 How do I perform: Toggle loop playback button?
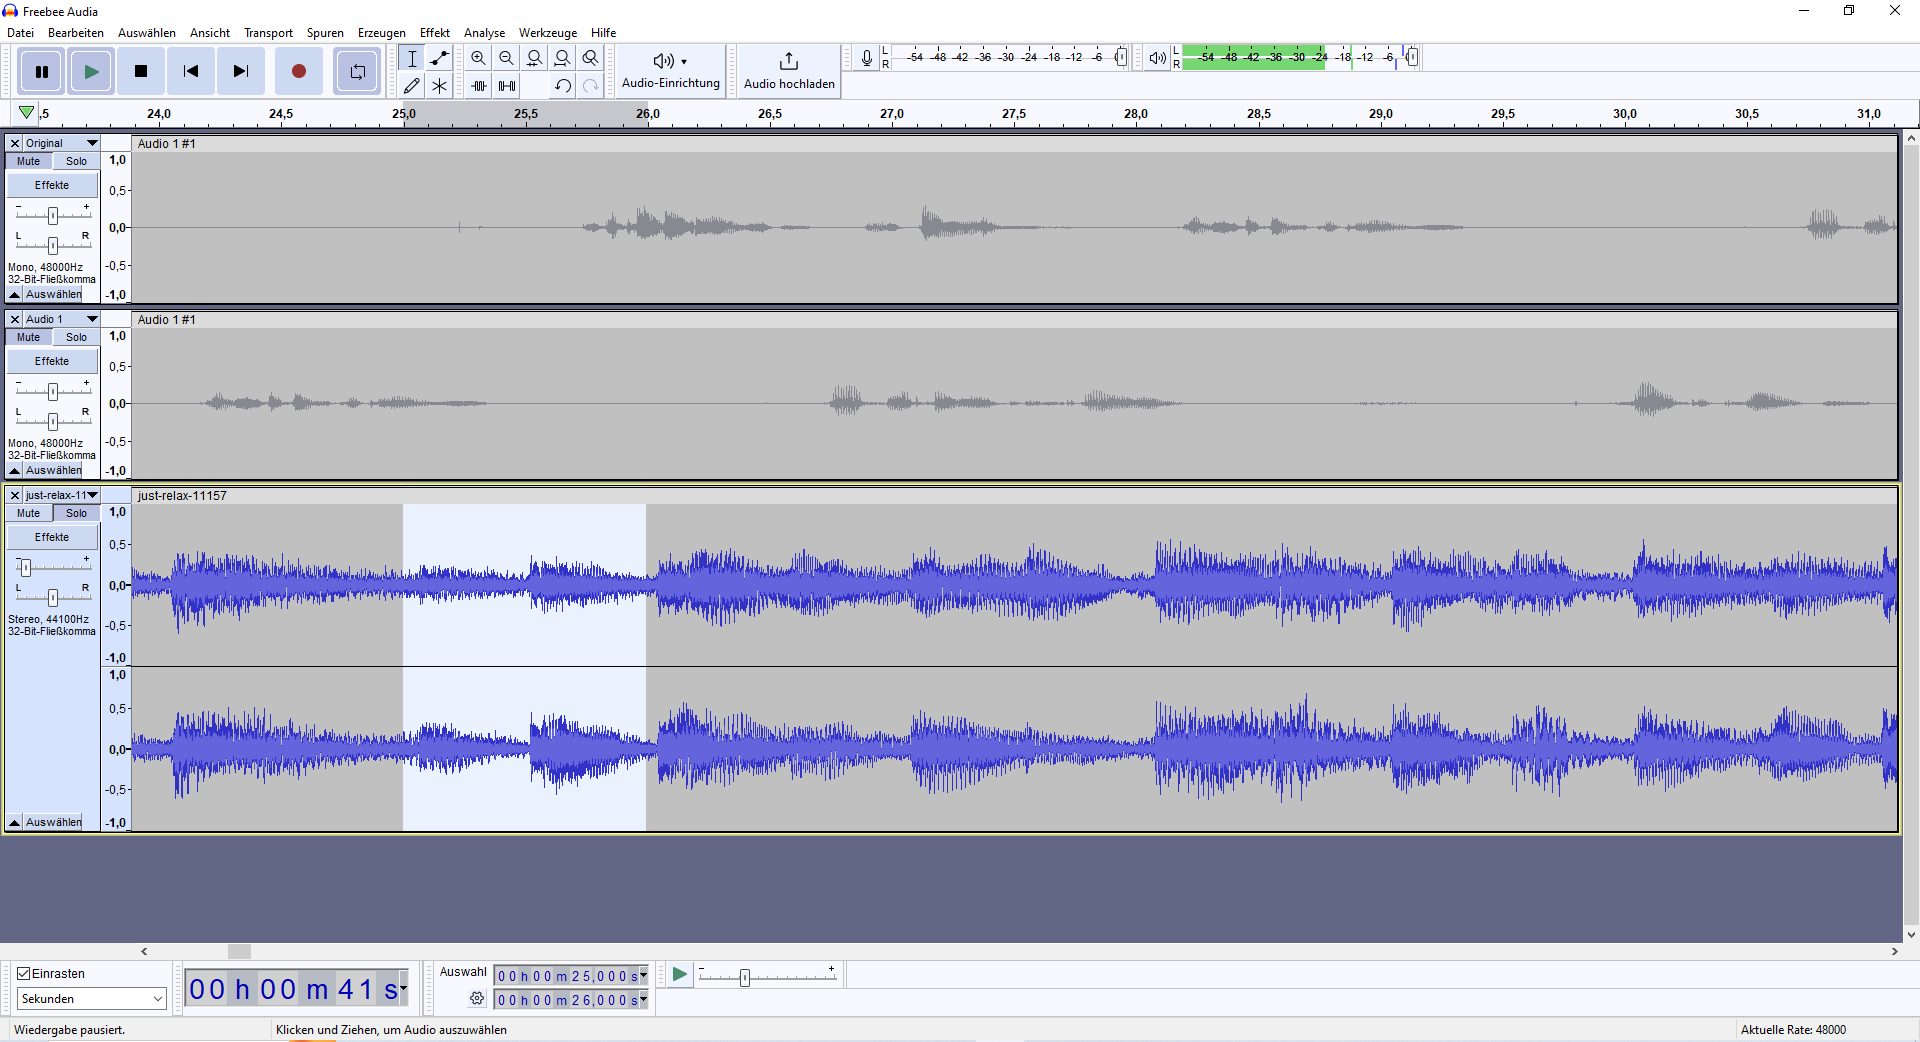click(357, 71)
